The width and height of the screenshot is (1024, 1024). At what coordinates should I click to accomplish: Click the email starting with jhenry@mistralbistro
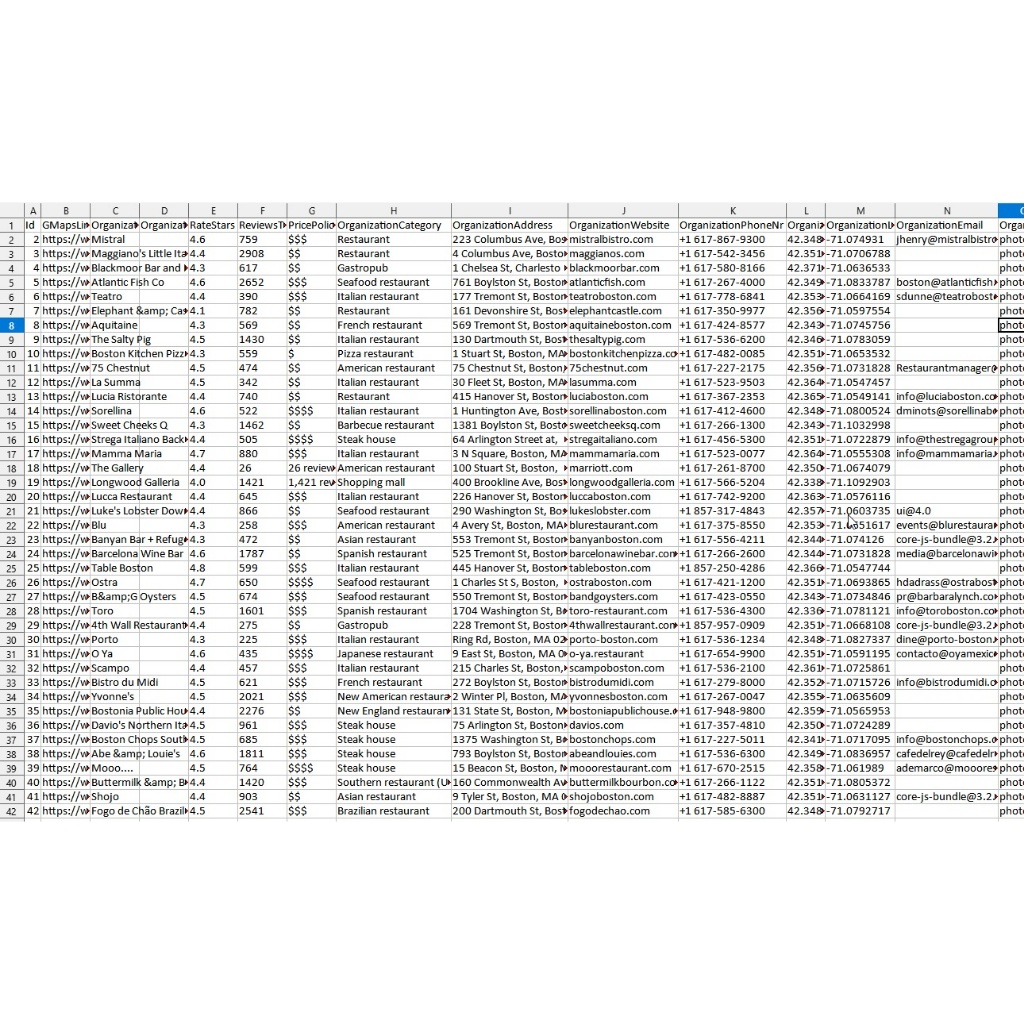pyautogui.click(x=946, y=240)
